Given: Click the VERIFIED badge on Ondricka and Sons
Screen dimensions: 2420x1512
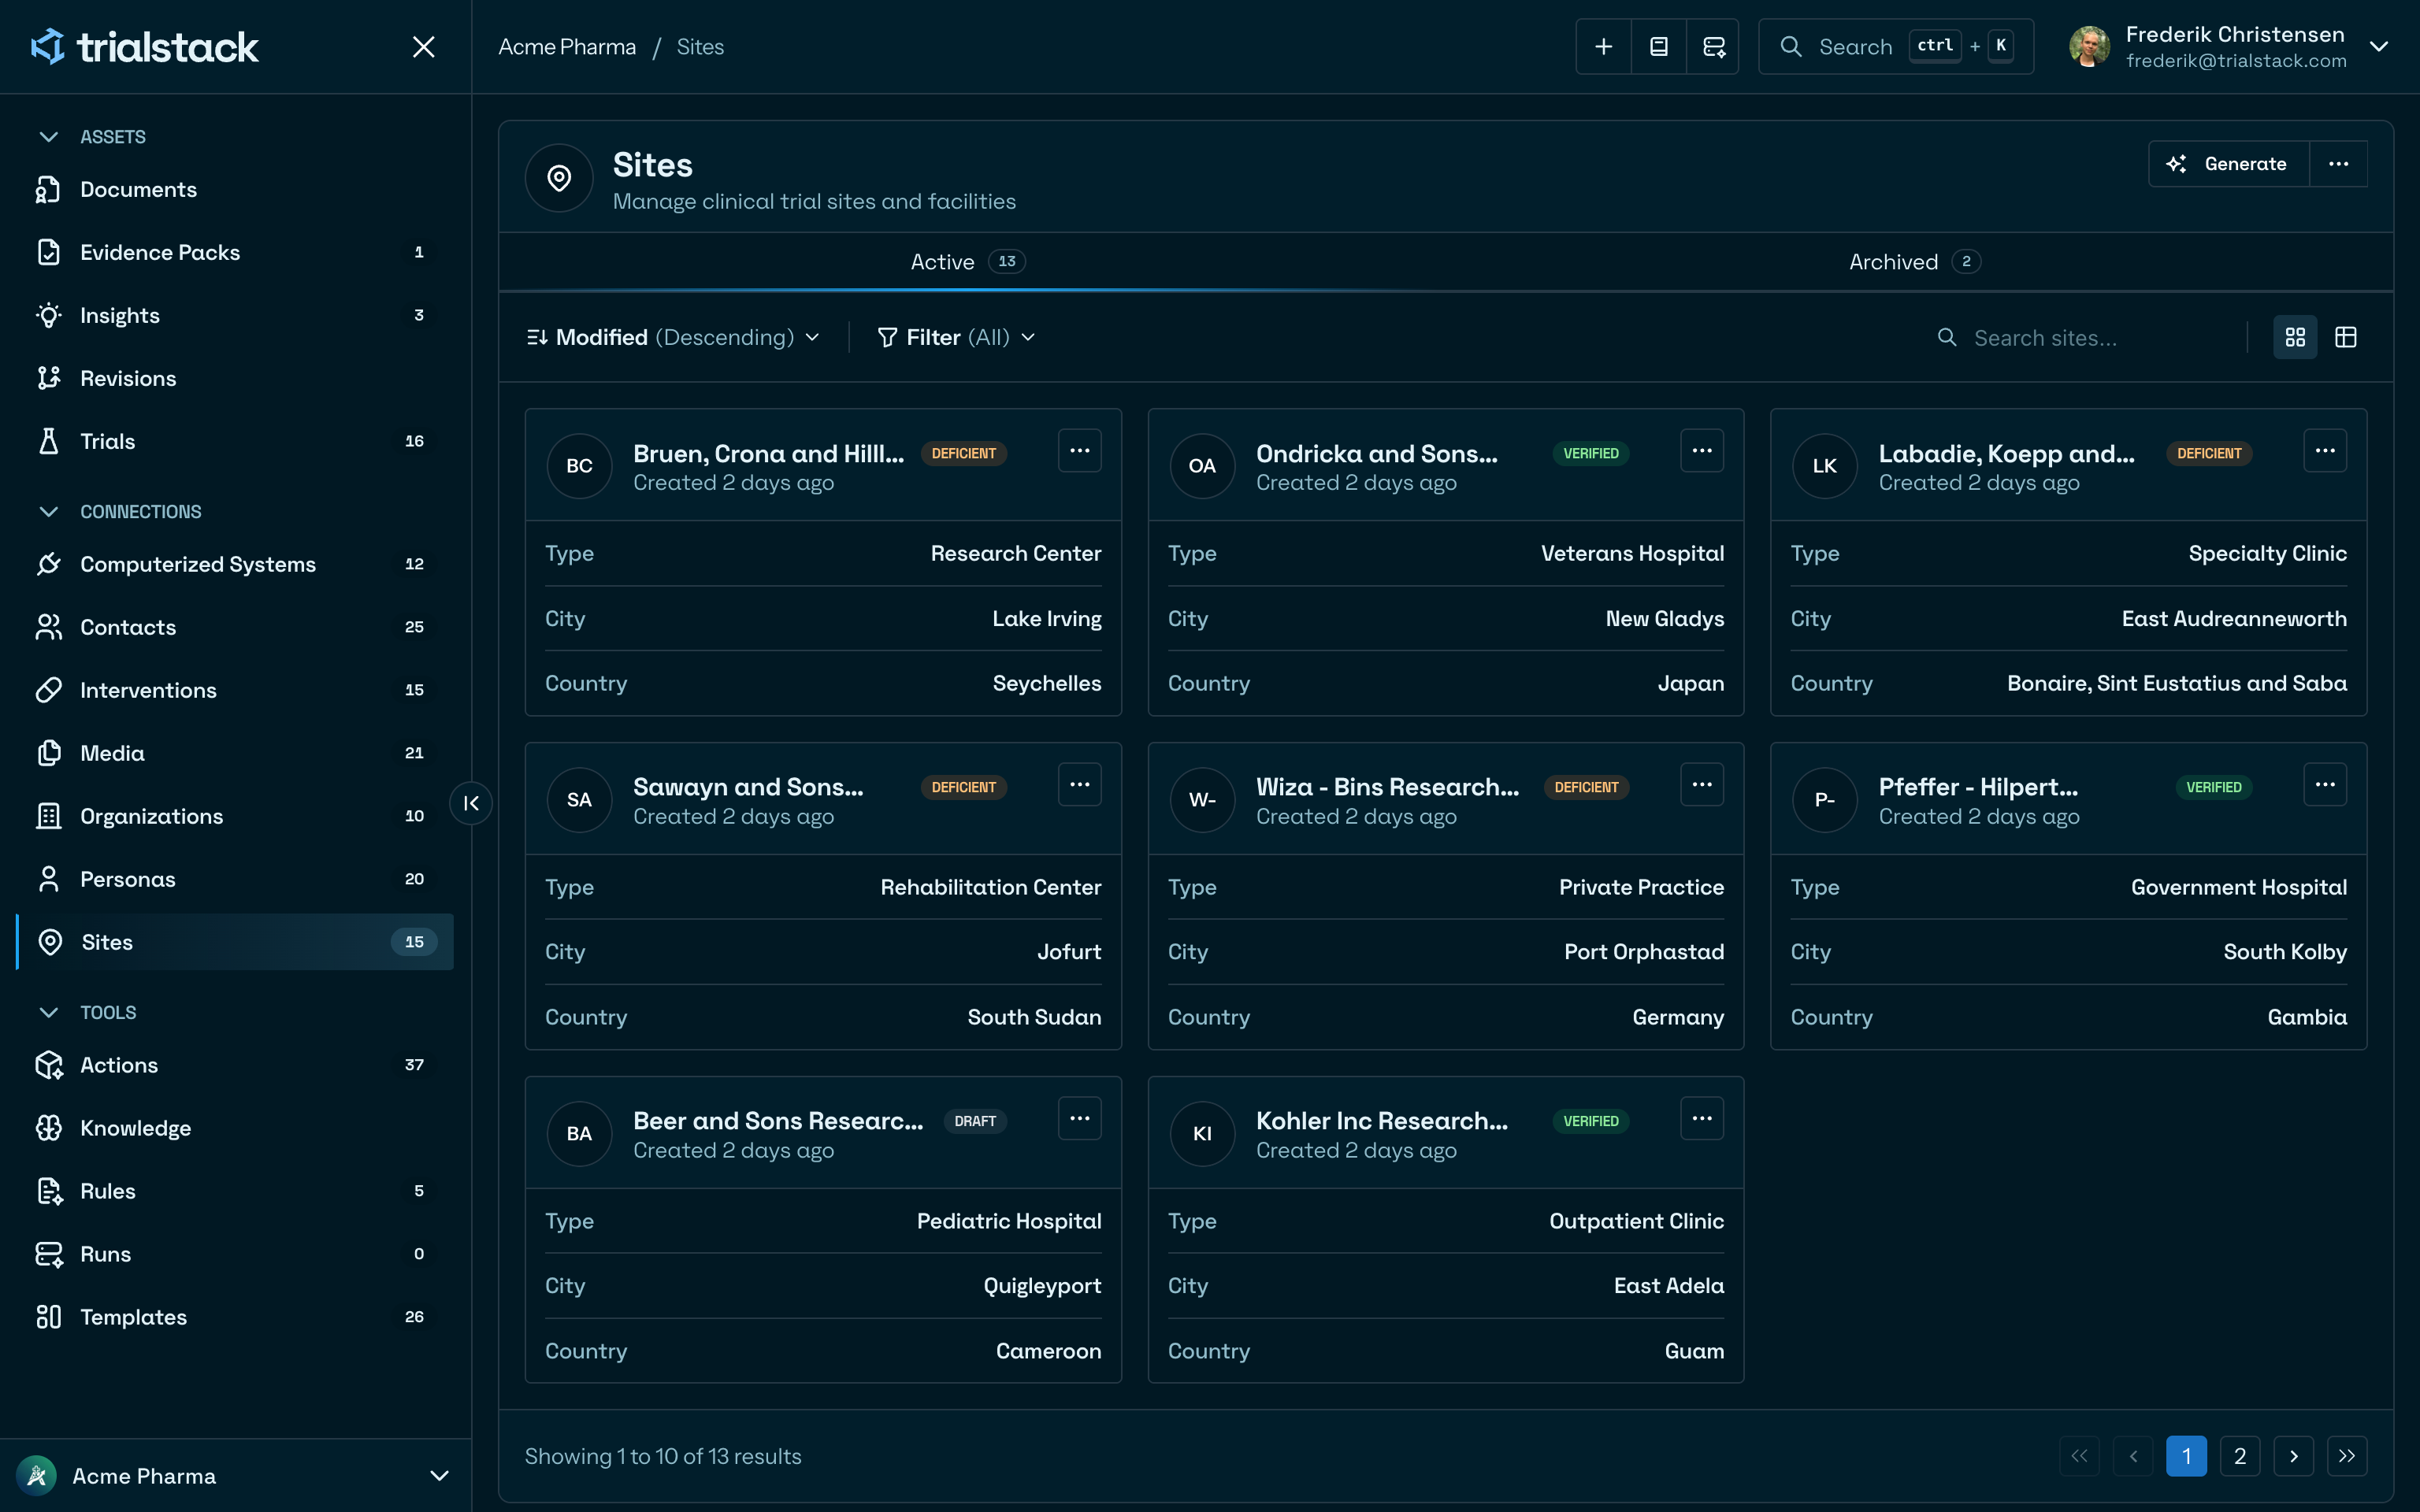Looking at the screenshot, I should pos(1591,454).
